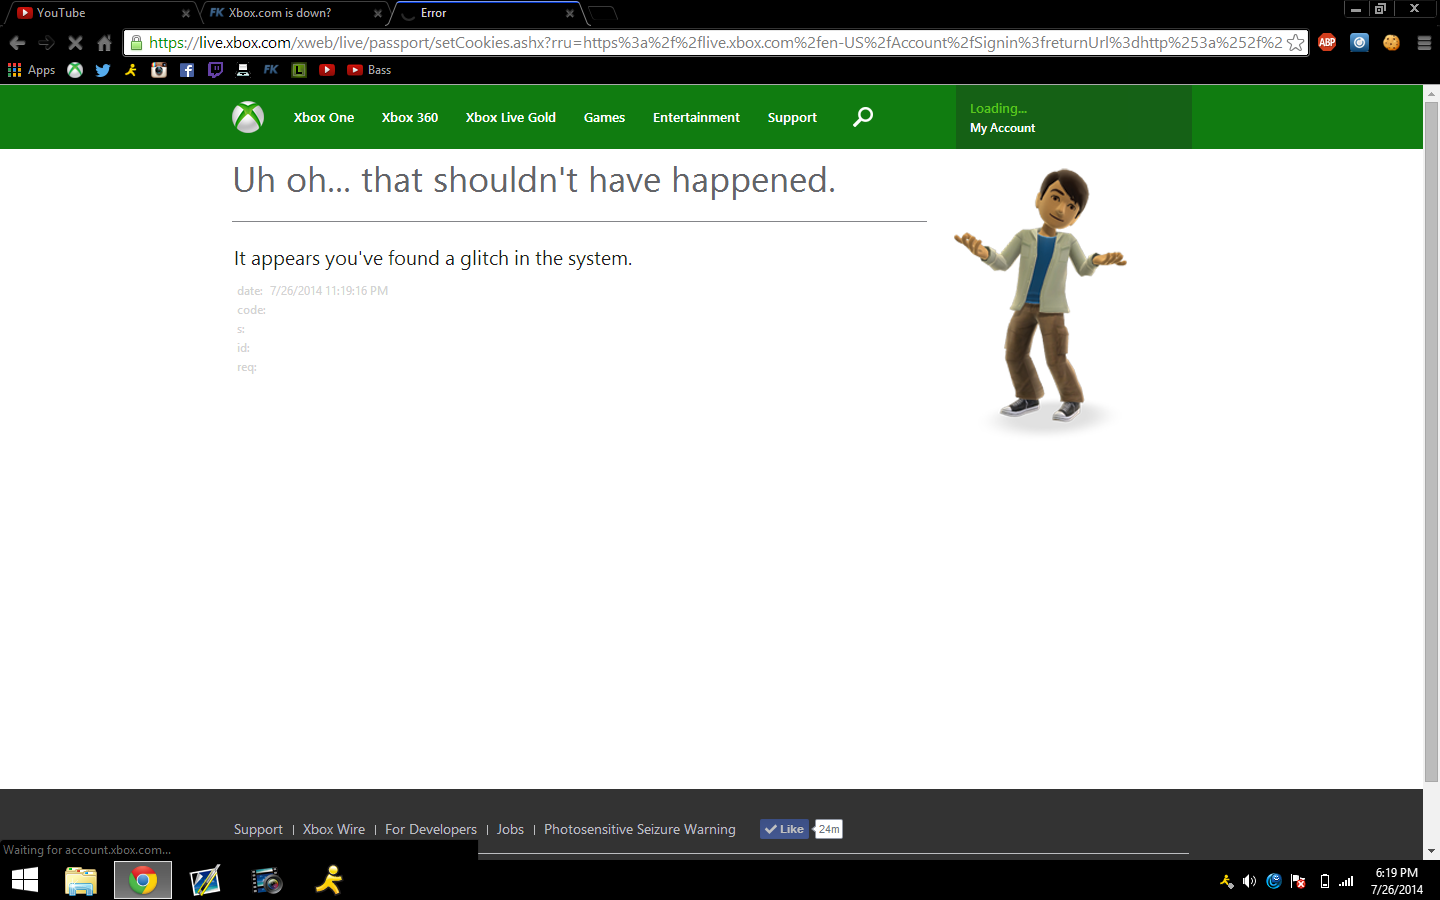Click the Facebook Like button
The width and height of the screenshot is (1440, 900).
pos(784,829)
